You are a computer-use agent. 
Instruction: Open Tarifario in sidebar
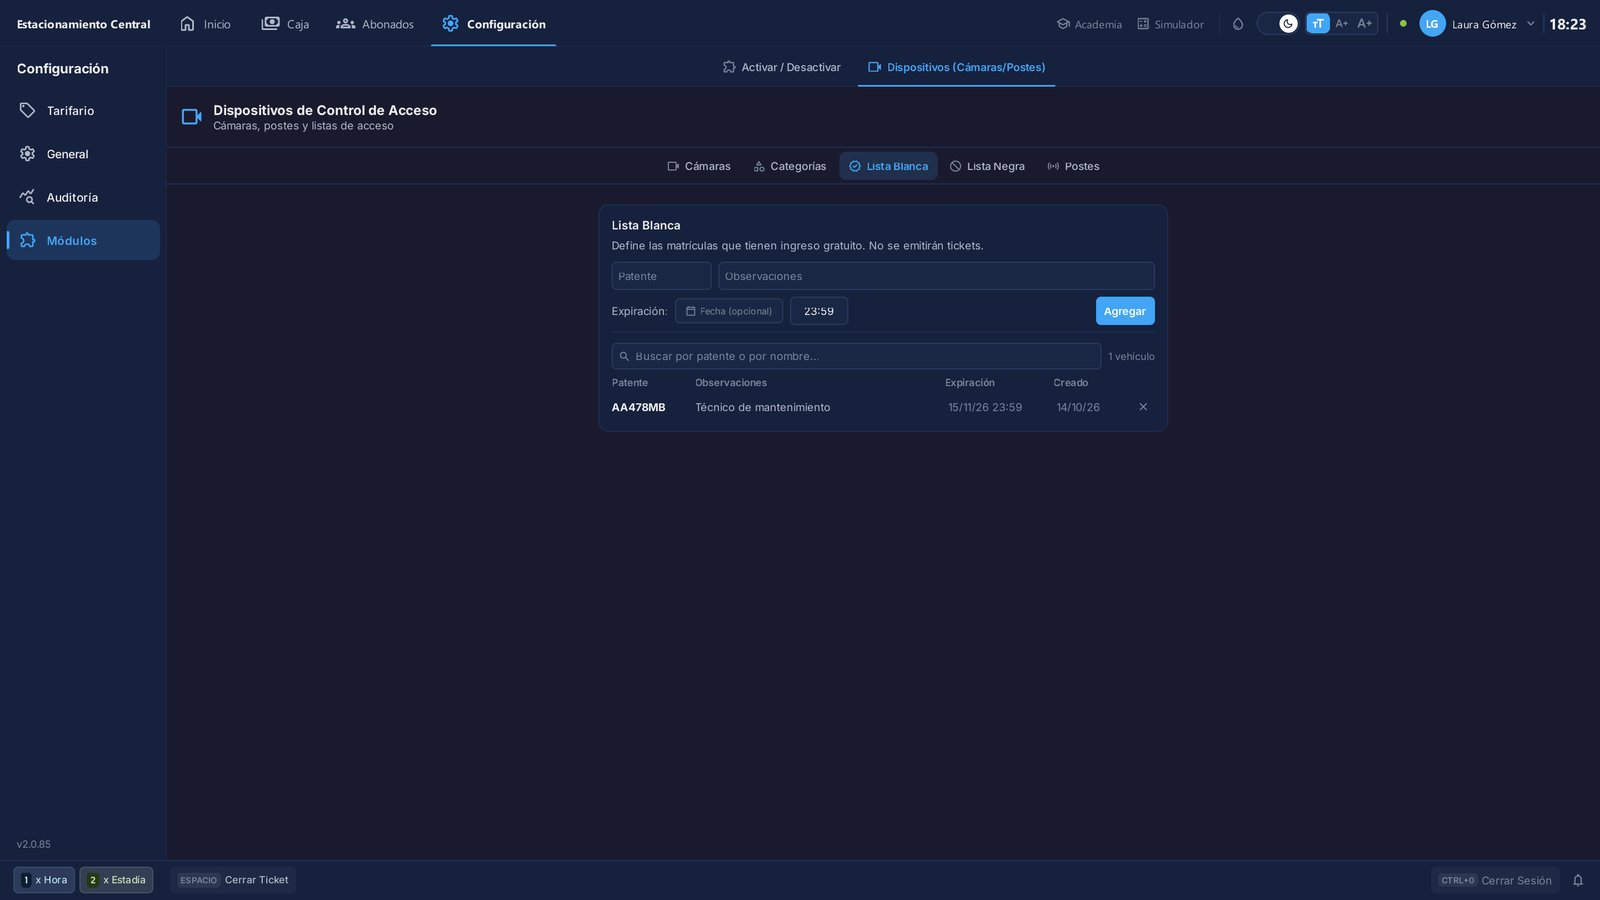click(x=83, y=111)
